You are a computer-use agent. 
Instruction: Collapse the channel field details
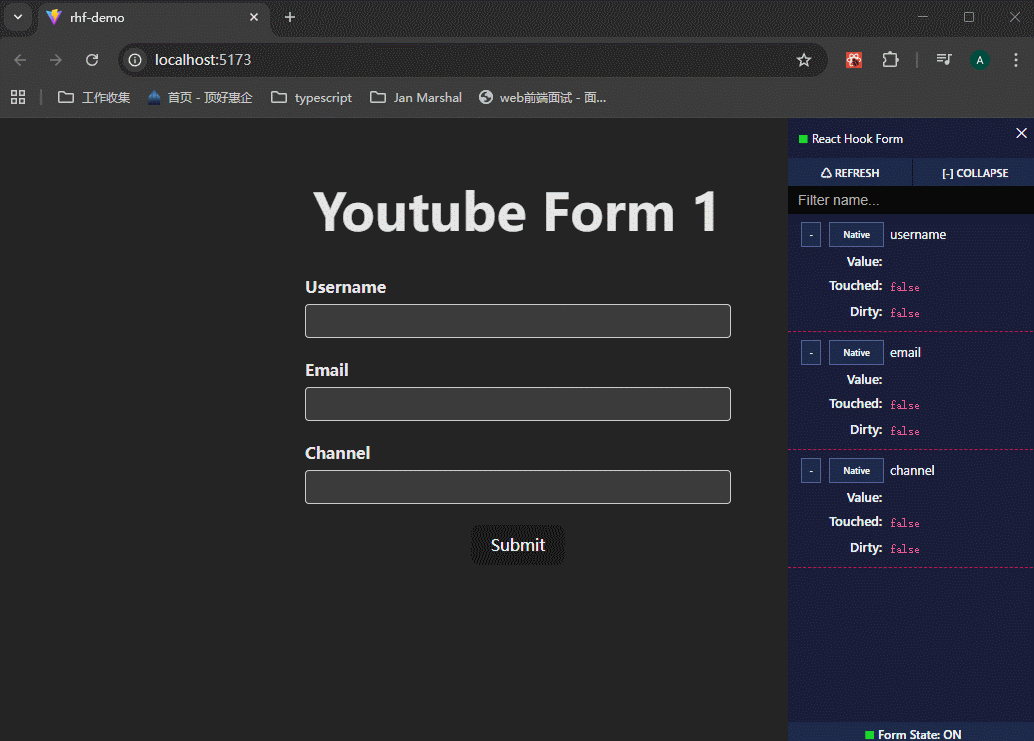pyautogui.click(x=811, y=471)
